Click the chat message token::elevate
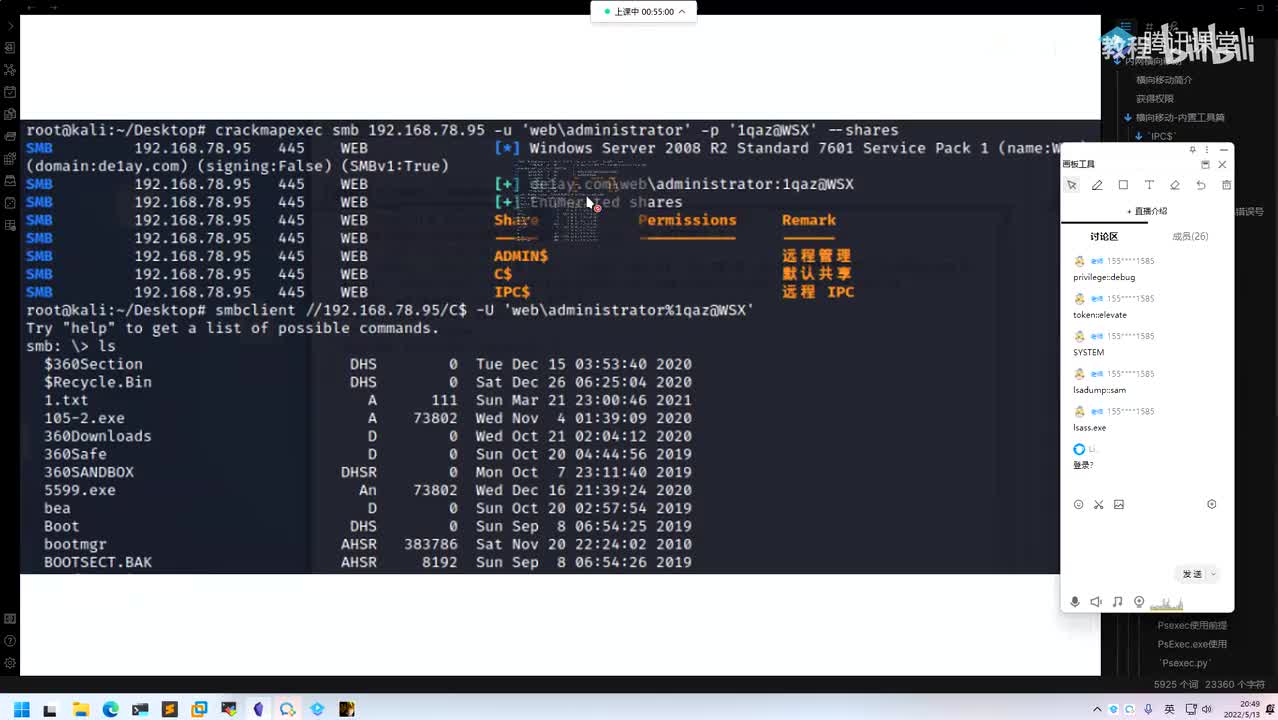 coord(1100,315)
